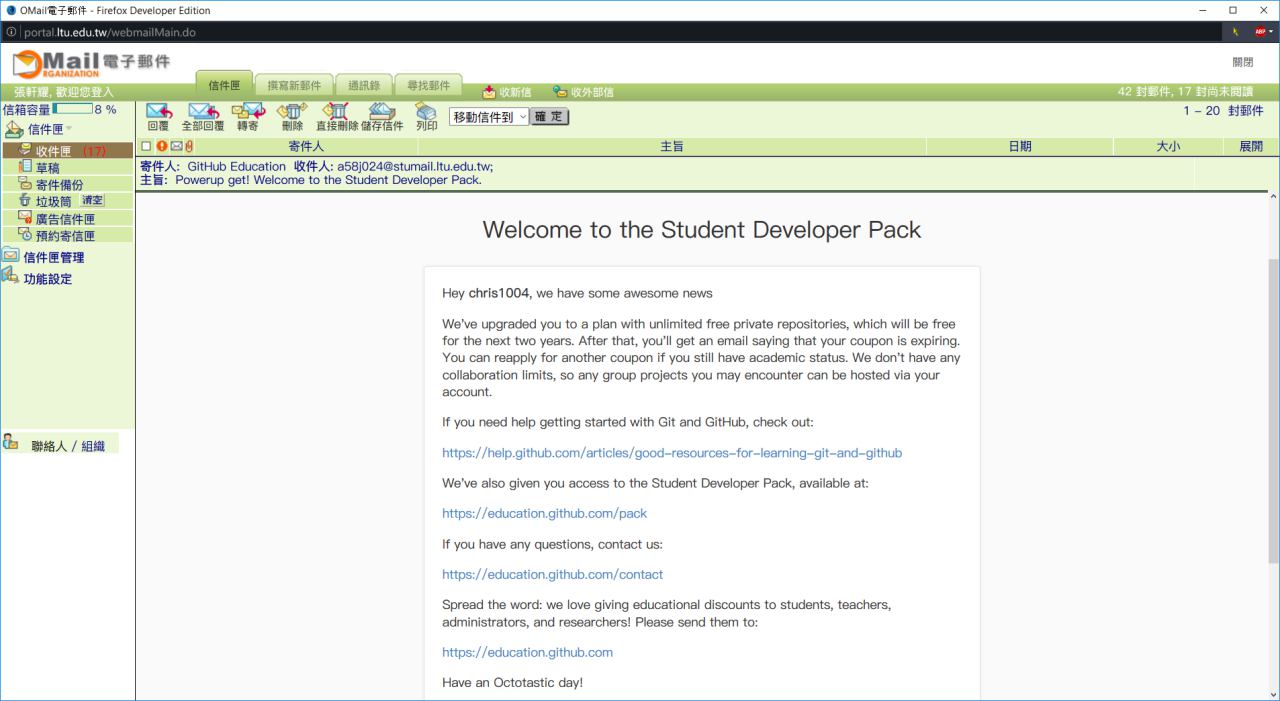This screenshot has height=701, width=1280.
Task: Click the 展開 column header
Action: [1251, 147]
